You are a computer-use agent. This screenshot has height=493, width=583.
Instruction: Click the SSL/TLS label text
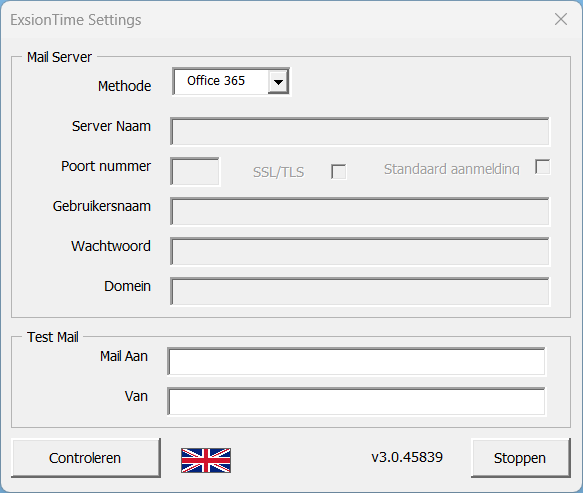tap(278, 172)
